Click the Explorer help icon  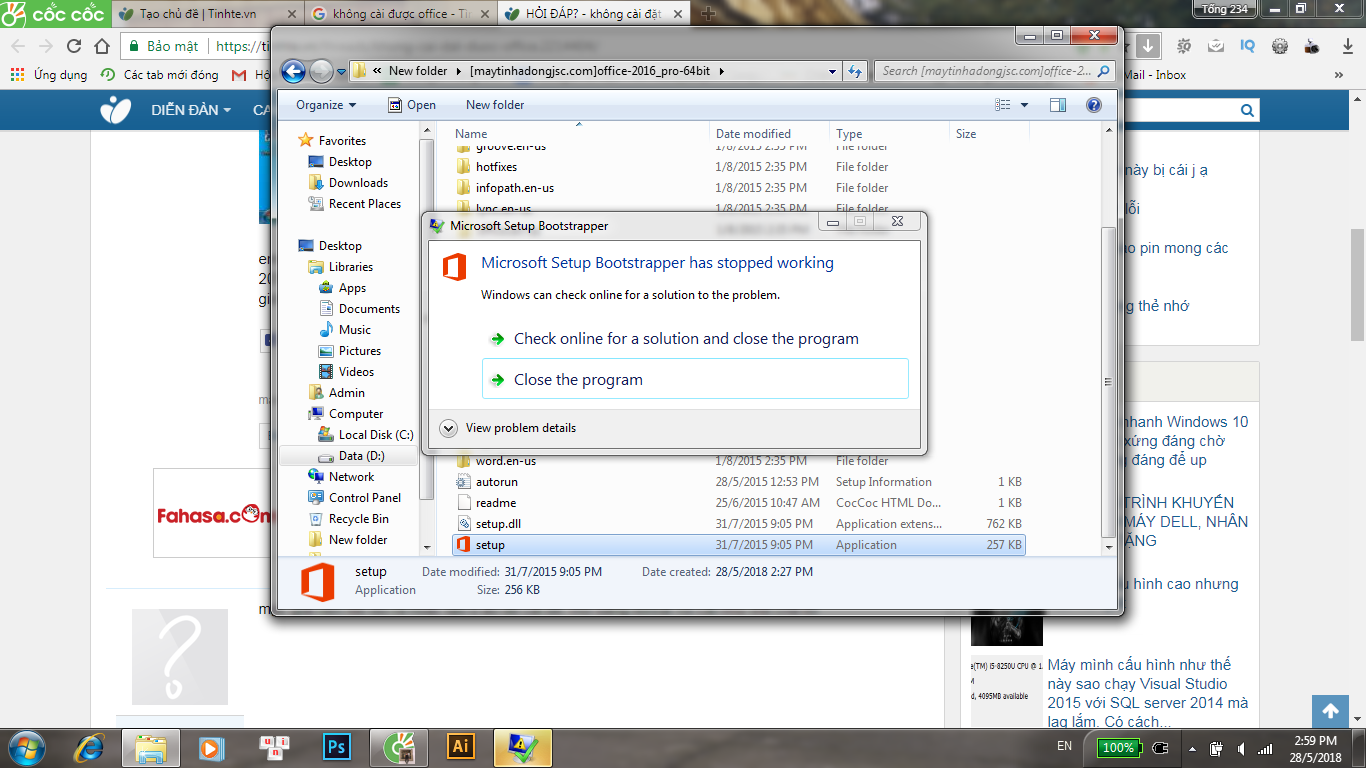pyautogui.click(x=1094, y=105)
